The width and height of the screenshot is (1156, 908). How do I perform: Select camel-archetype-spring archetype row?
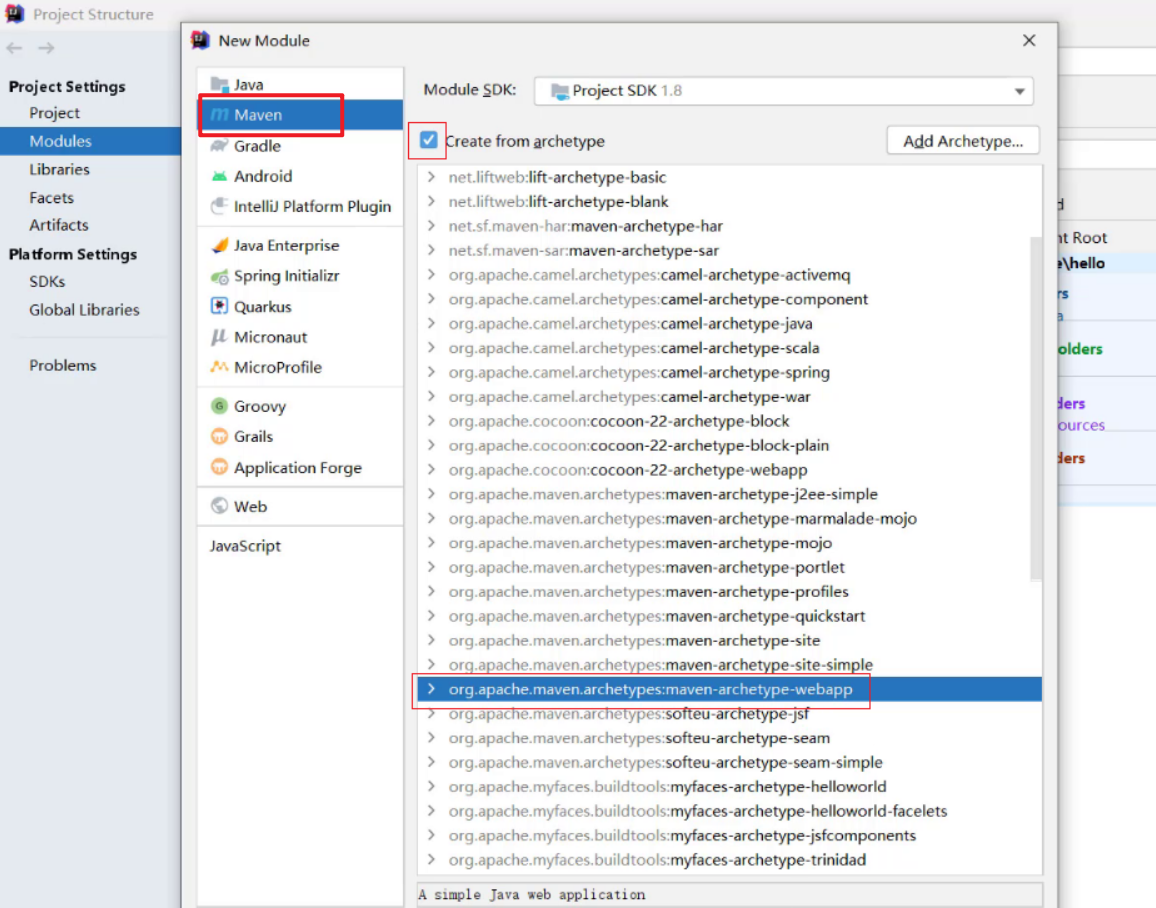[730, 371]
